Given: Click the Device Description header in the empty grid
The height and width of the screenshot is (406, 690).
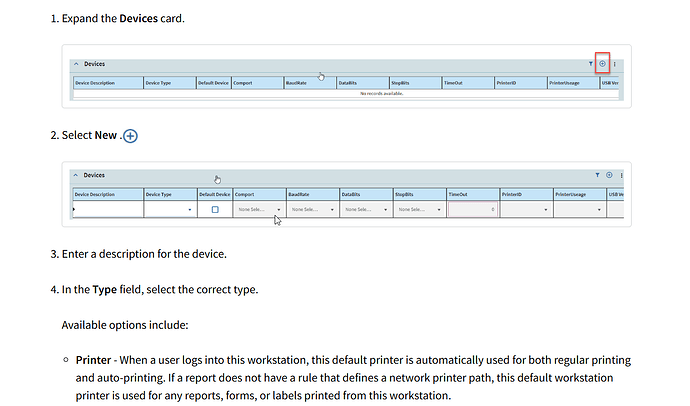Looking at the screenshot, I should pos(108,83).
